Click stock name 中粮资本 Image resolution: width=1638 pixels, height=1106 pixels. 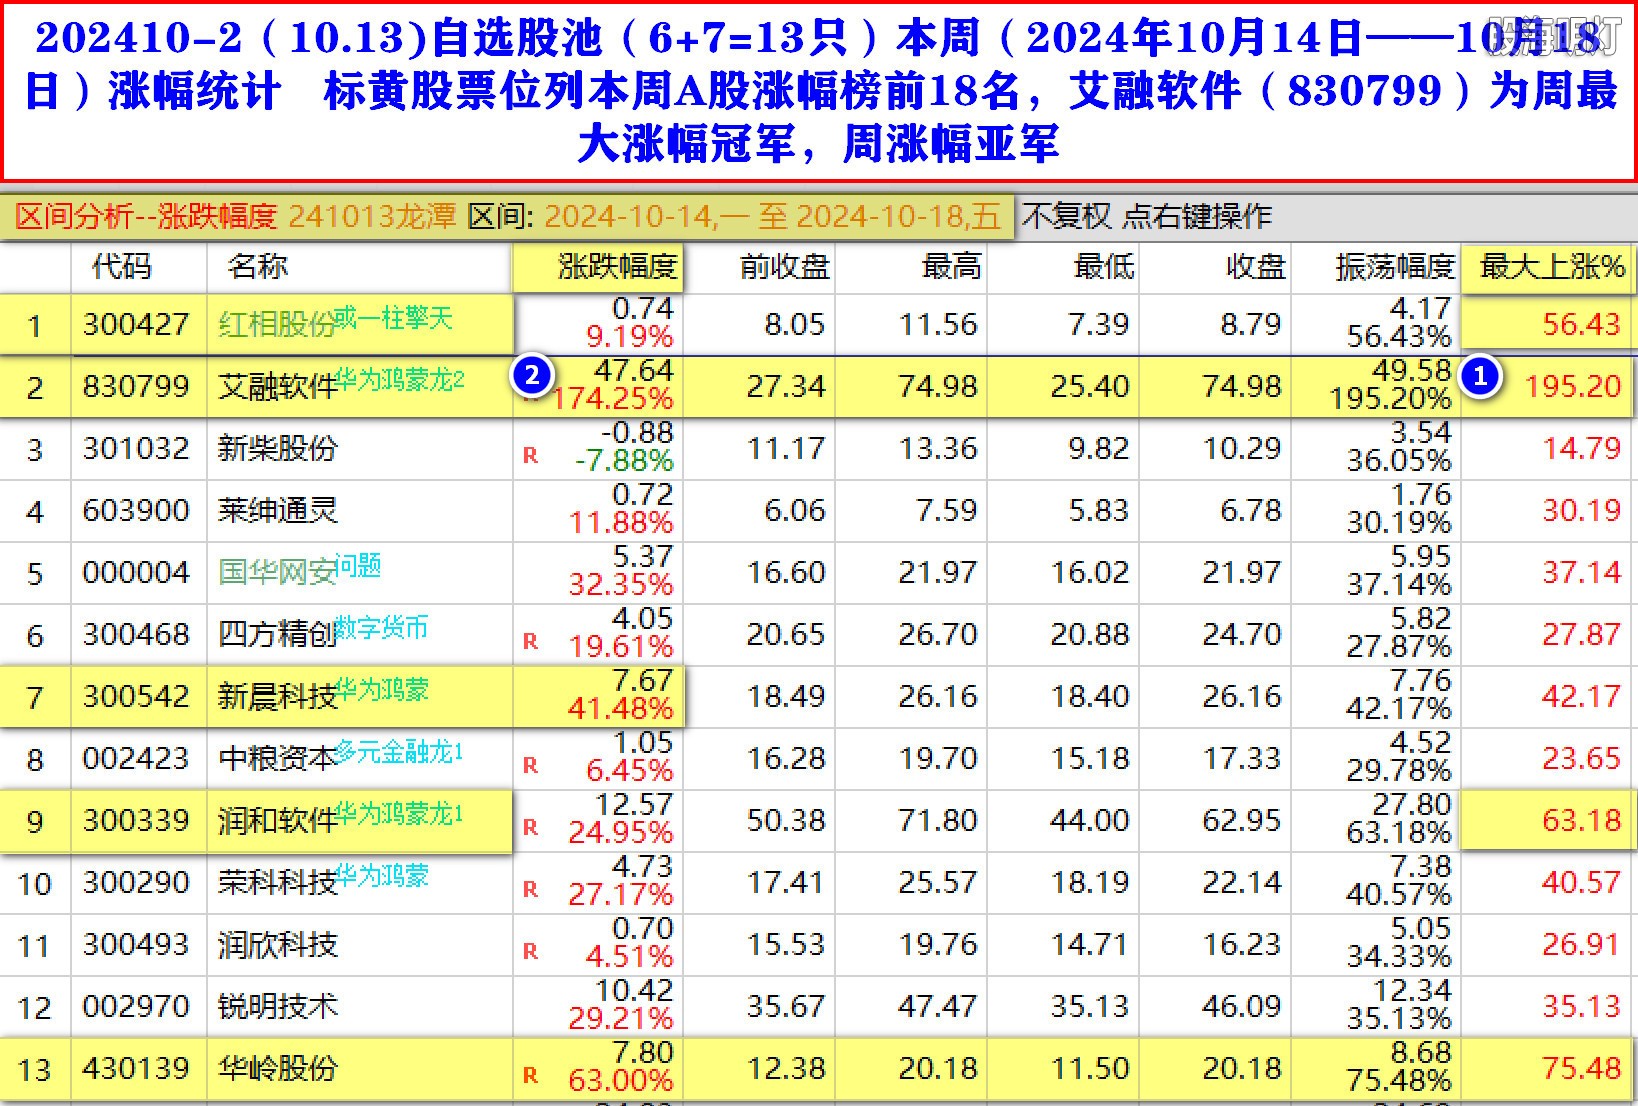277,759
